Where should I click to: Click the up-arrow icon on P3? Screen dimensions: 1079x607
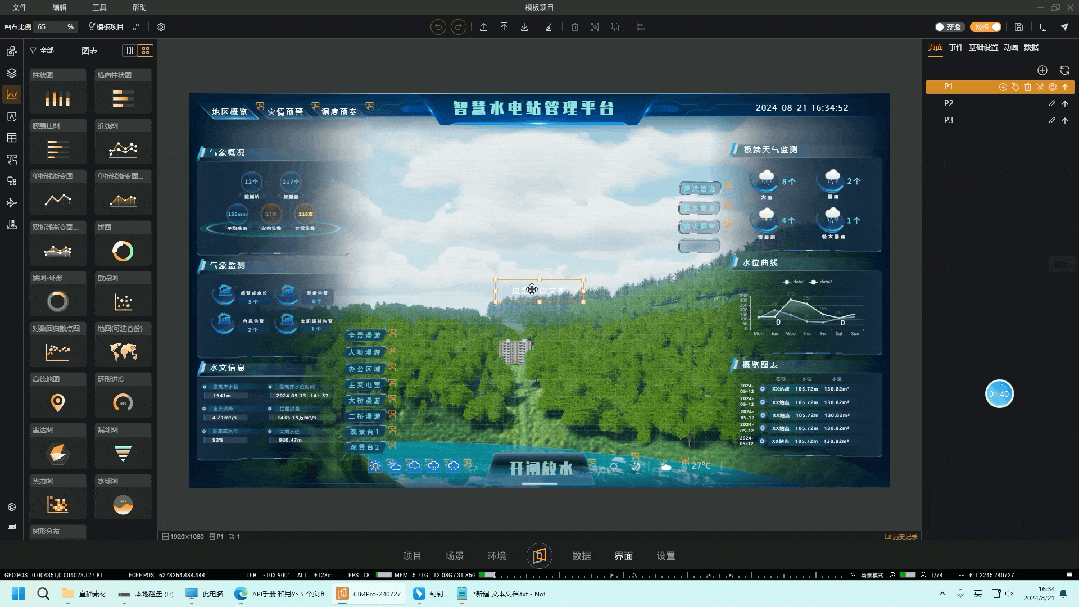(1065, 120)
